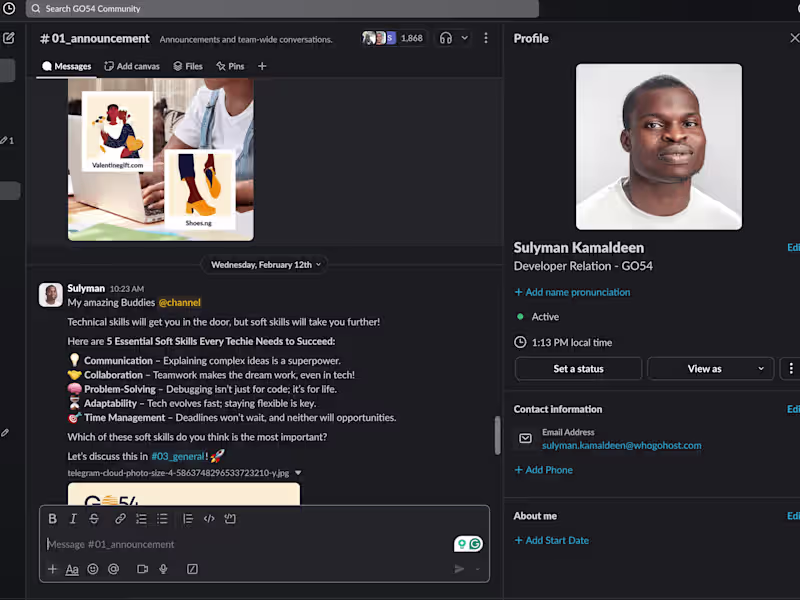Open the View as dropdown

point(711,368)
